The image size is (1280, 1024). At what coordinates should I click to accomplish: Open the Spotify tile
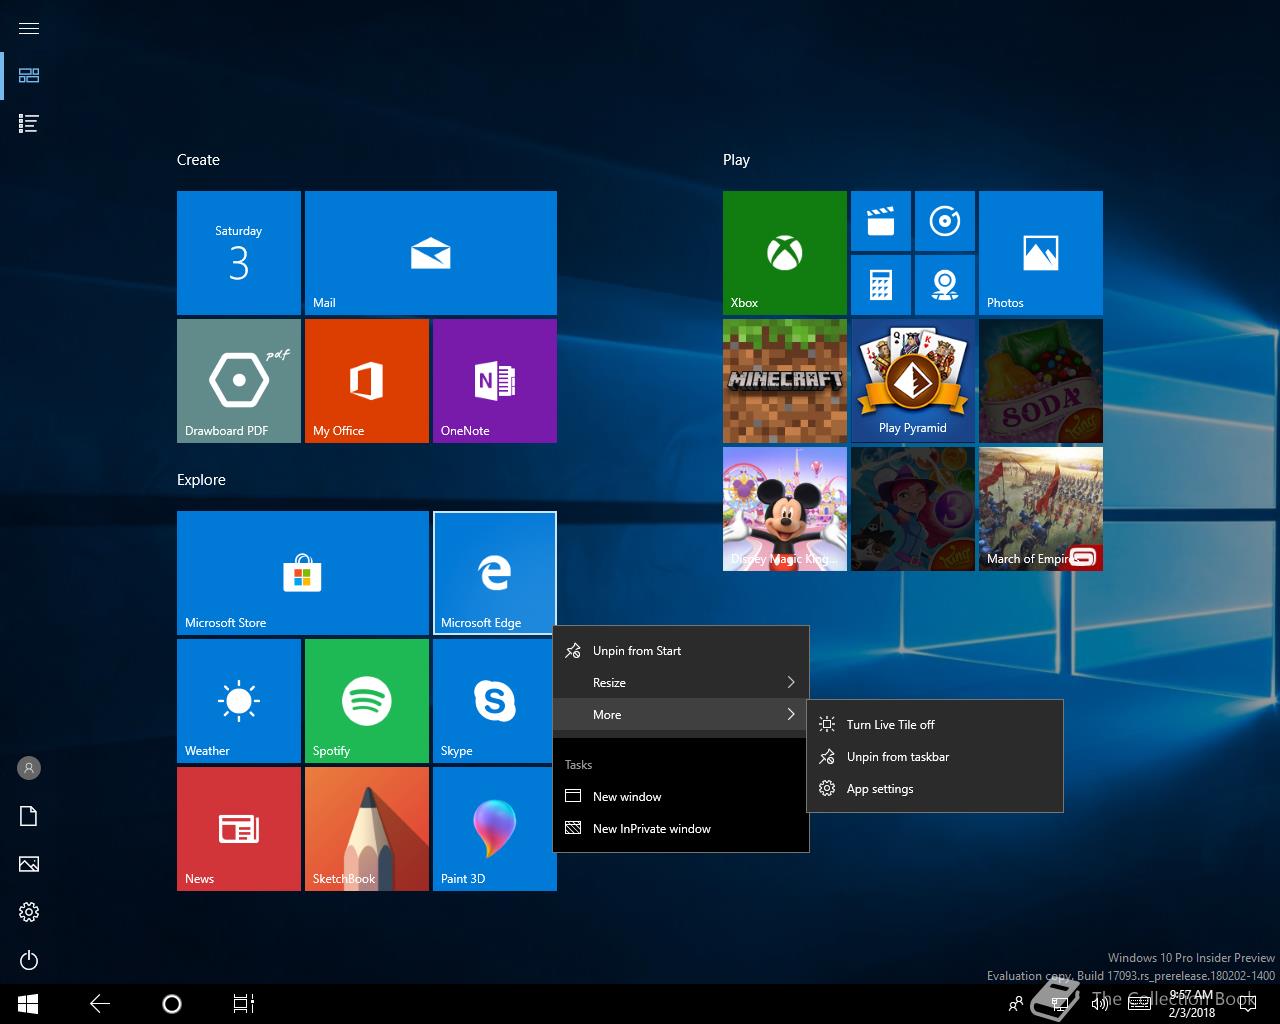pos(366,700)
